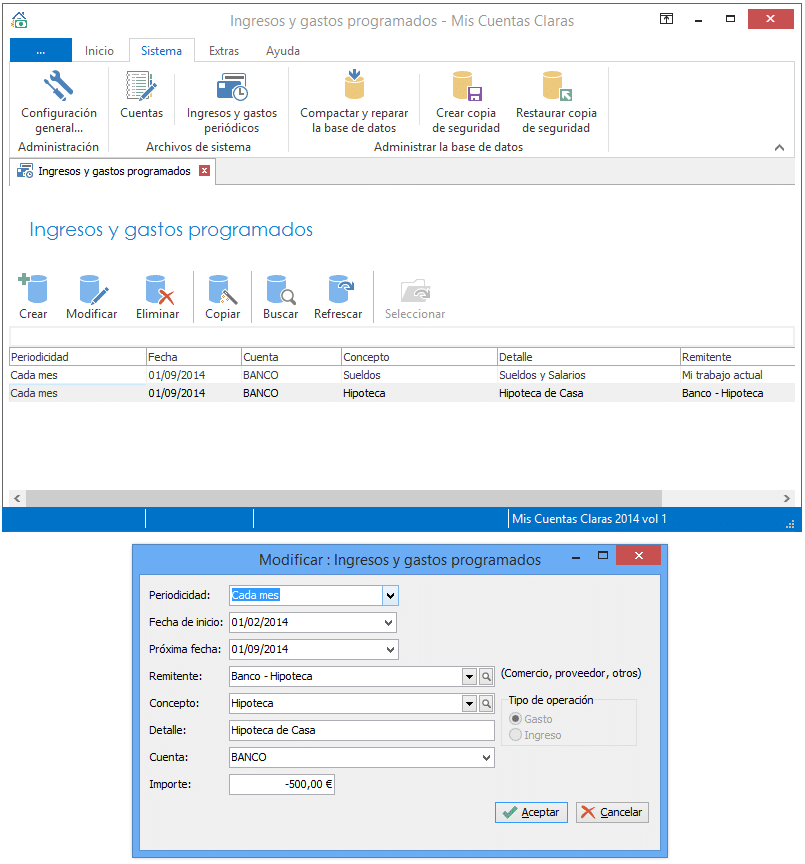Click the Cancelar button

point(612,812)
